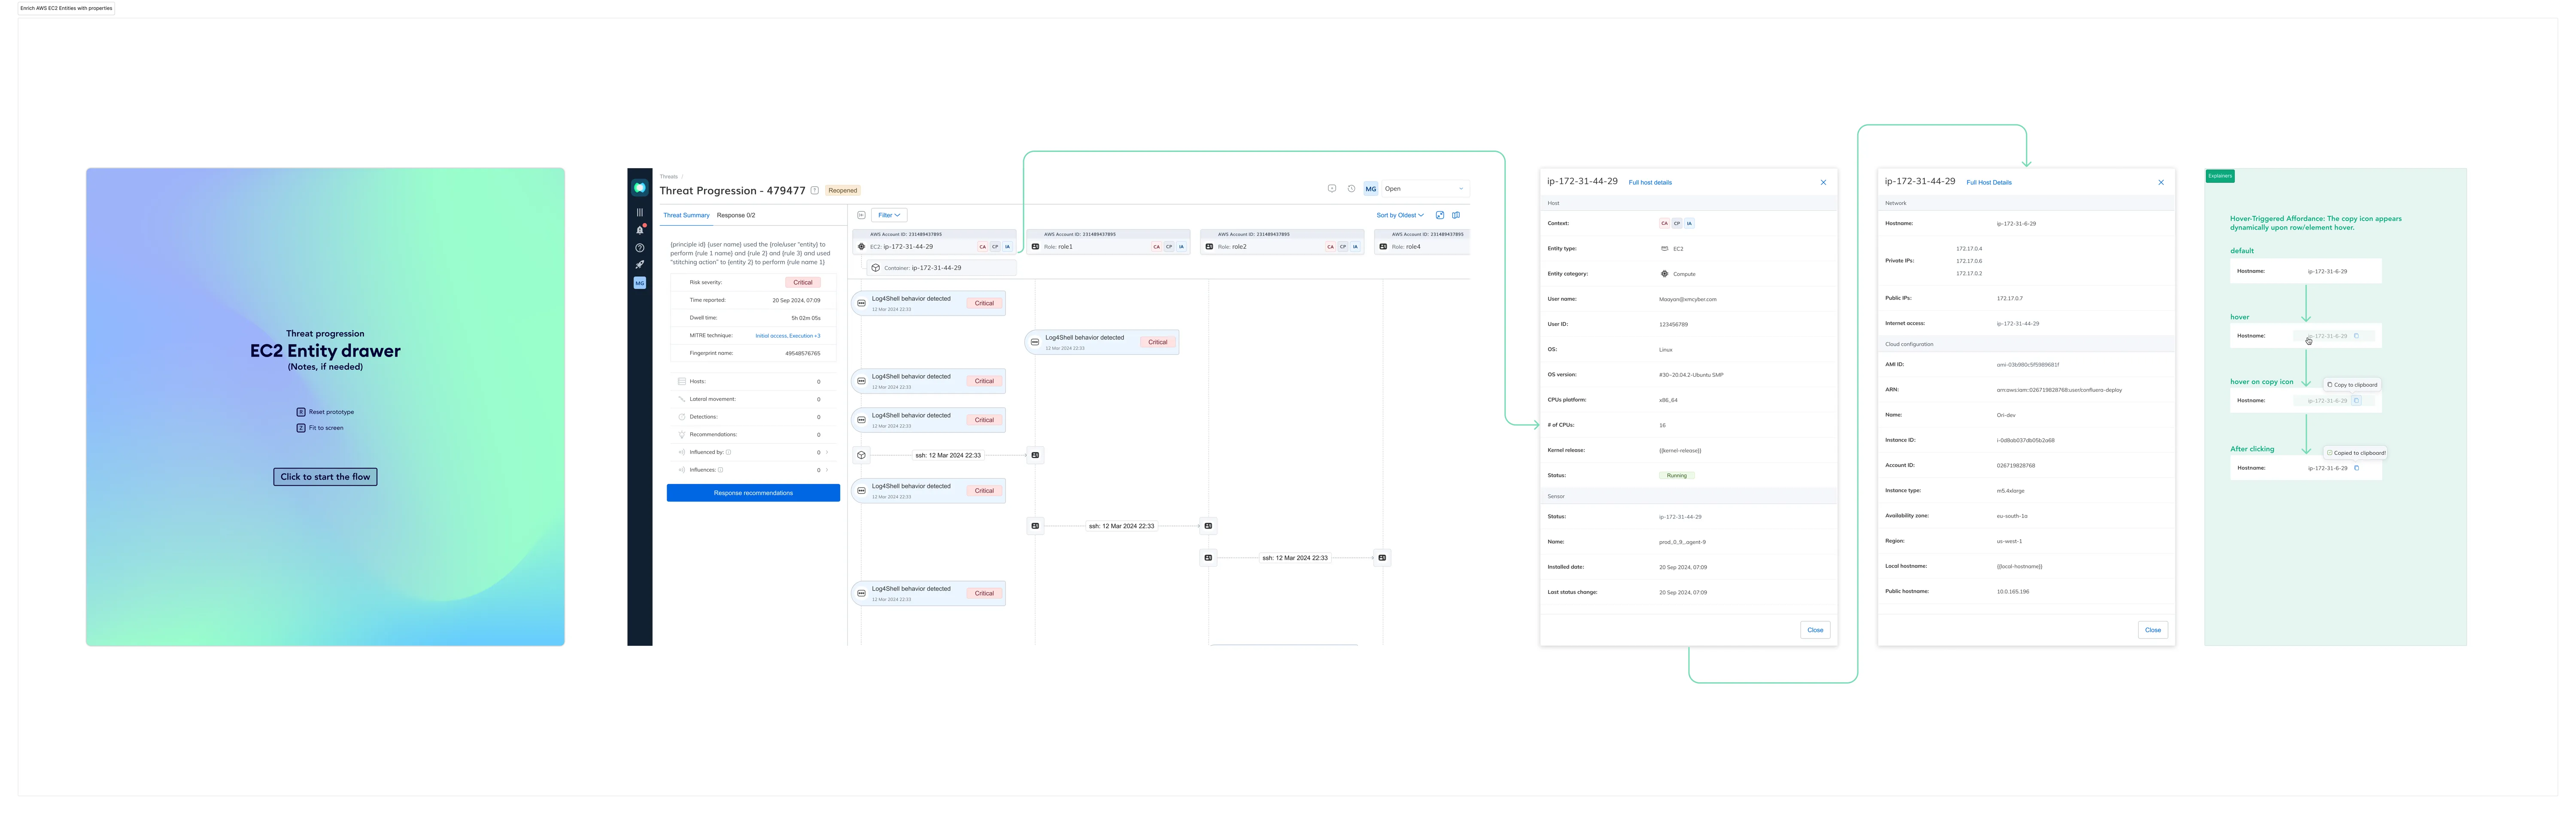2576x814 pixels.
Task: Click copy icon in the After clicking example
Action: point(2356,468)
